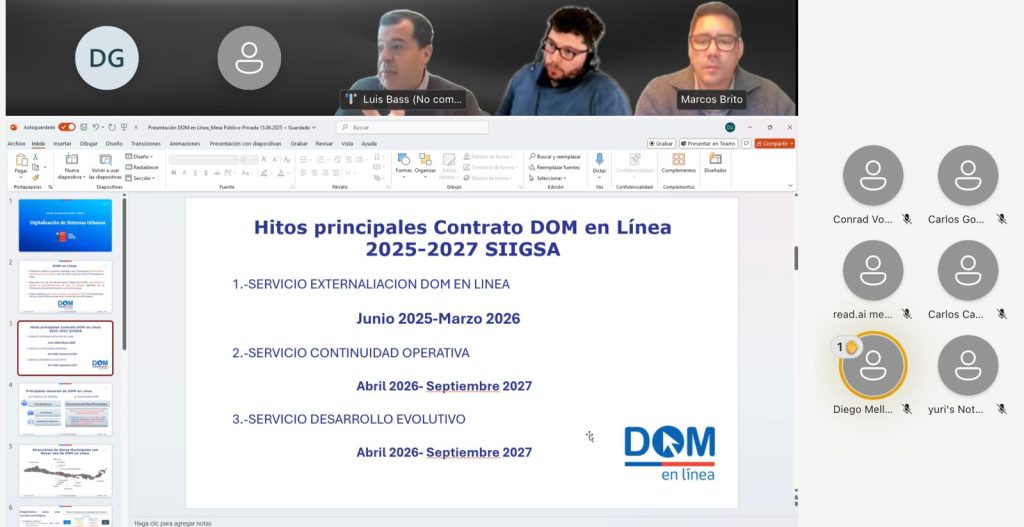The height and width of the screenshot is (527, 1024).
Task: Click the notes area Haga clic para agregar notas
Action: (x=172, y=523)
